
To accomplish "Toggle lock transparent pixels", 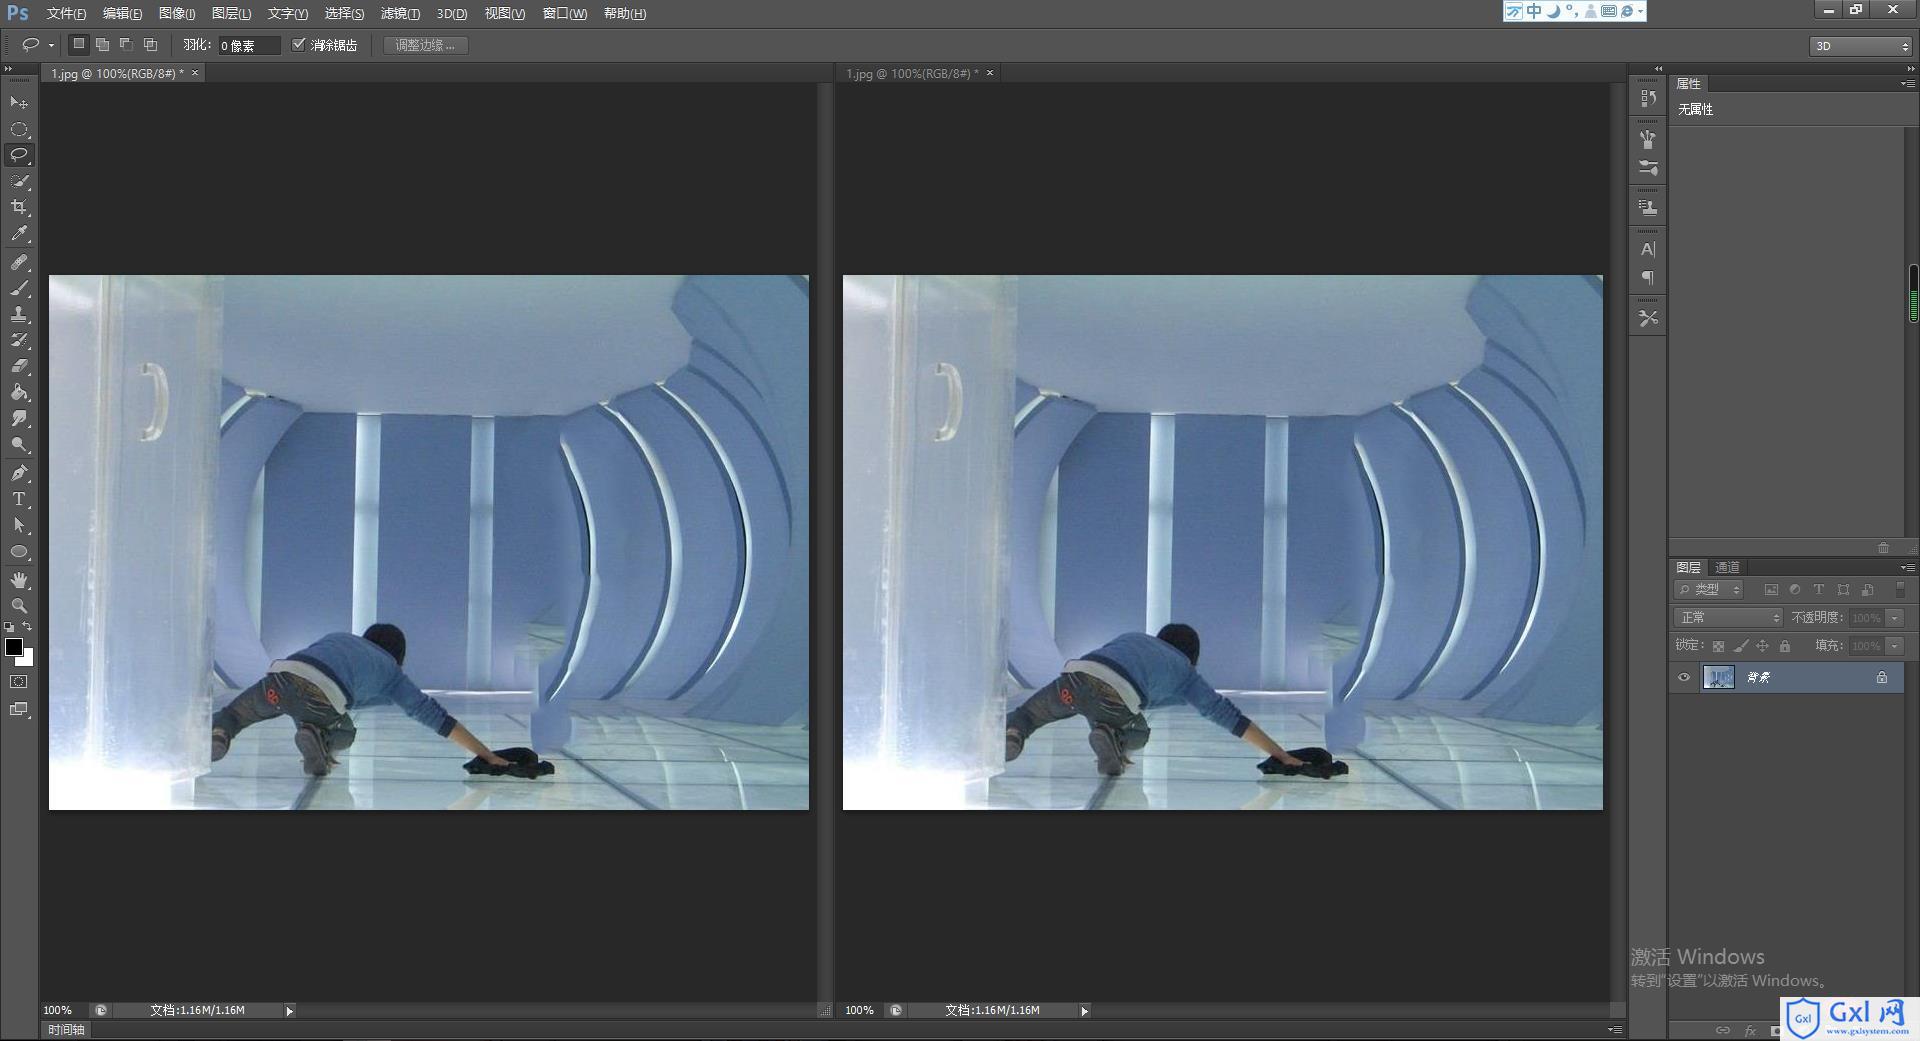I will pos(1718,646).
